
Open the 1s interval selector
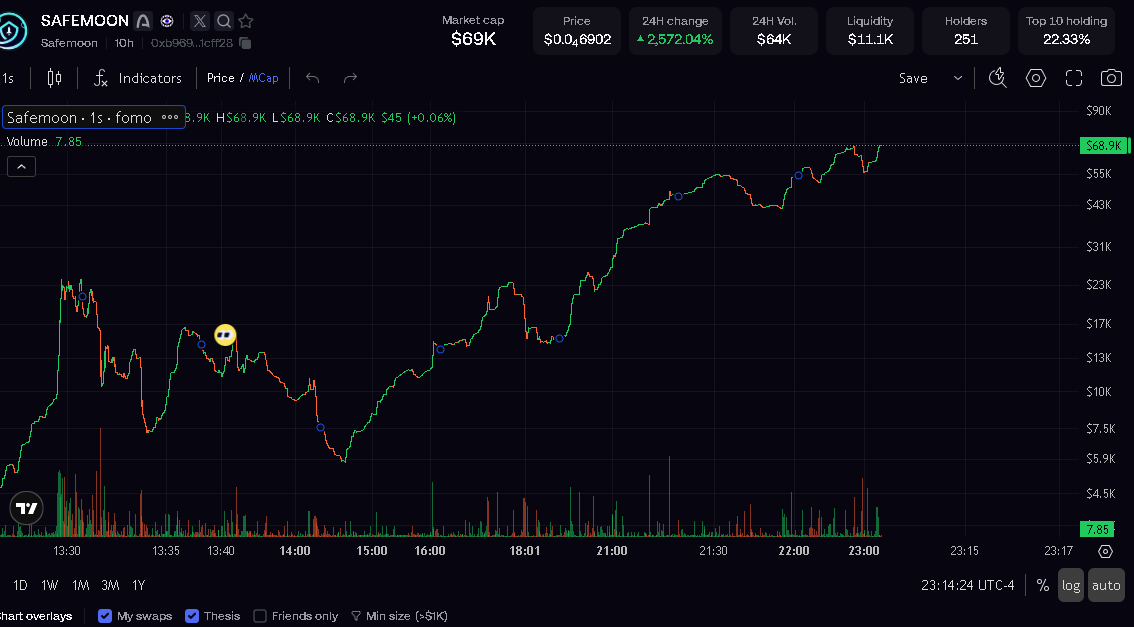click(8, 78)
